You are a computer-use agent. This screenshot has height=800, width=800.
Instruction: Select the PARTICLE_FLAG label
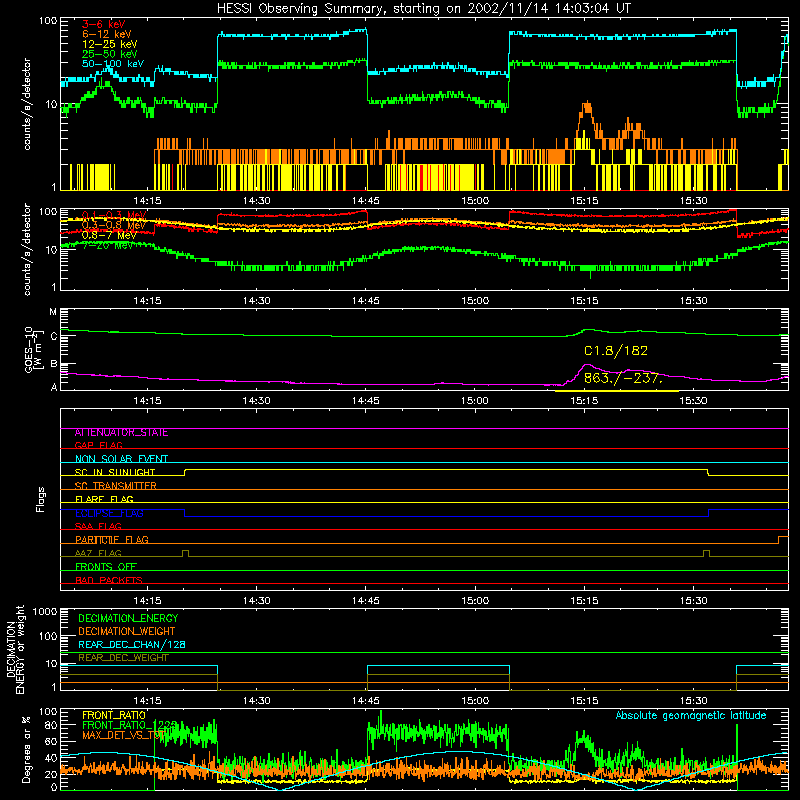112,540
